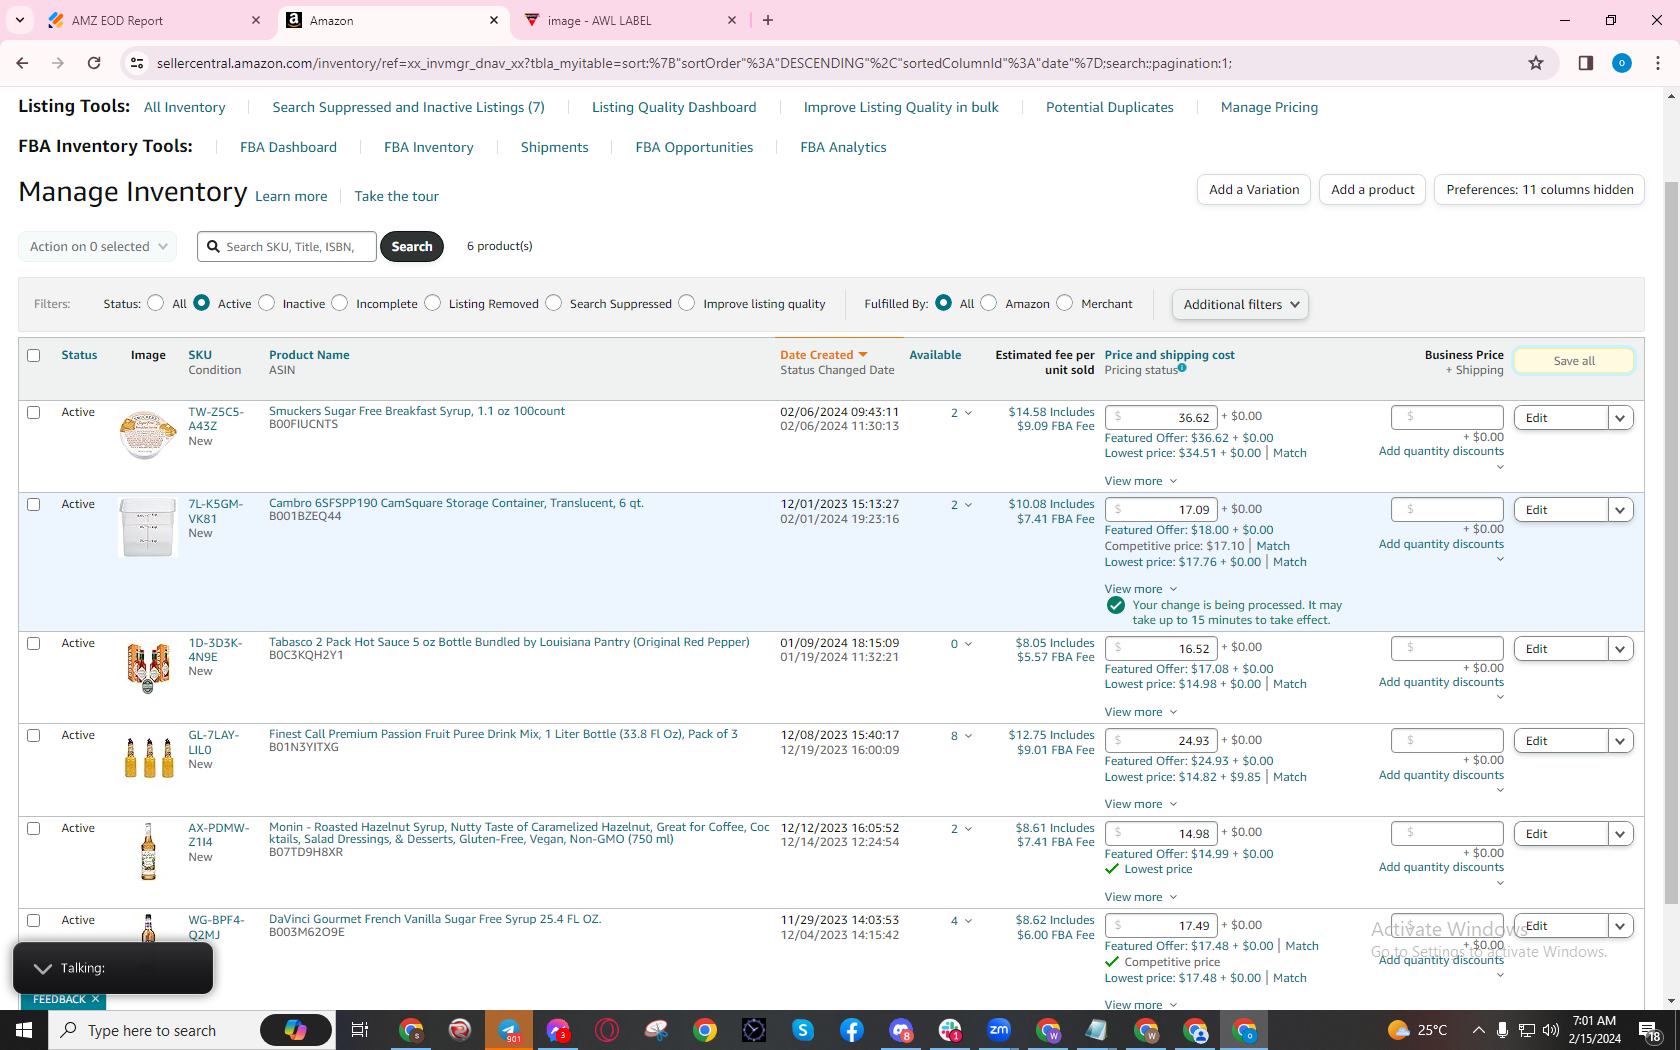This screenshot has width=1680, height=1050.
Task: View site information icon in address bar
Action: (x=136, y=63)
